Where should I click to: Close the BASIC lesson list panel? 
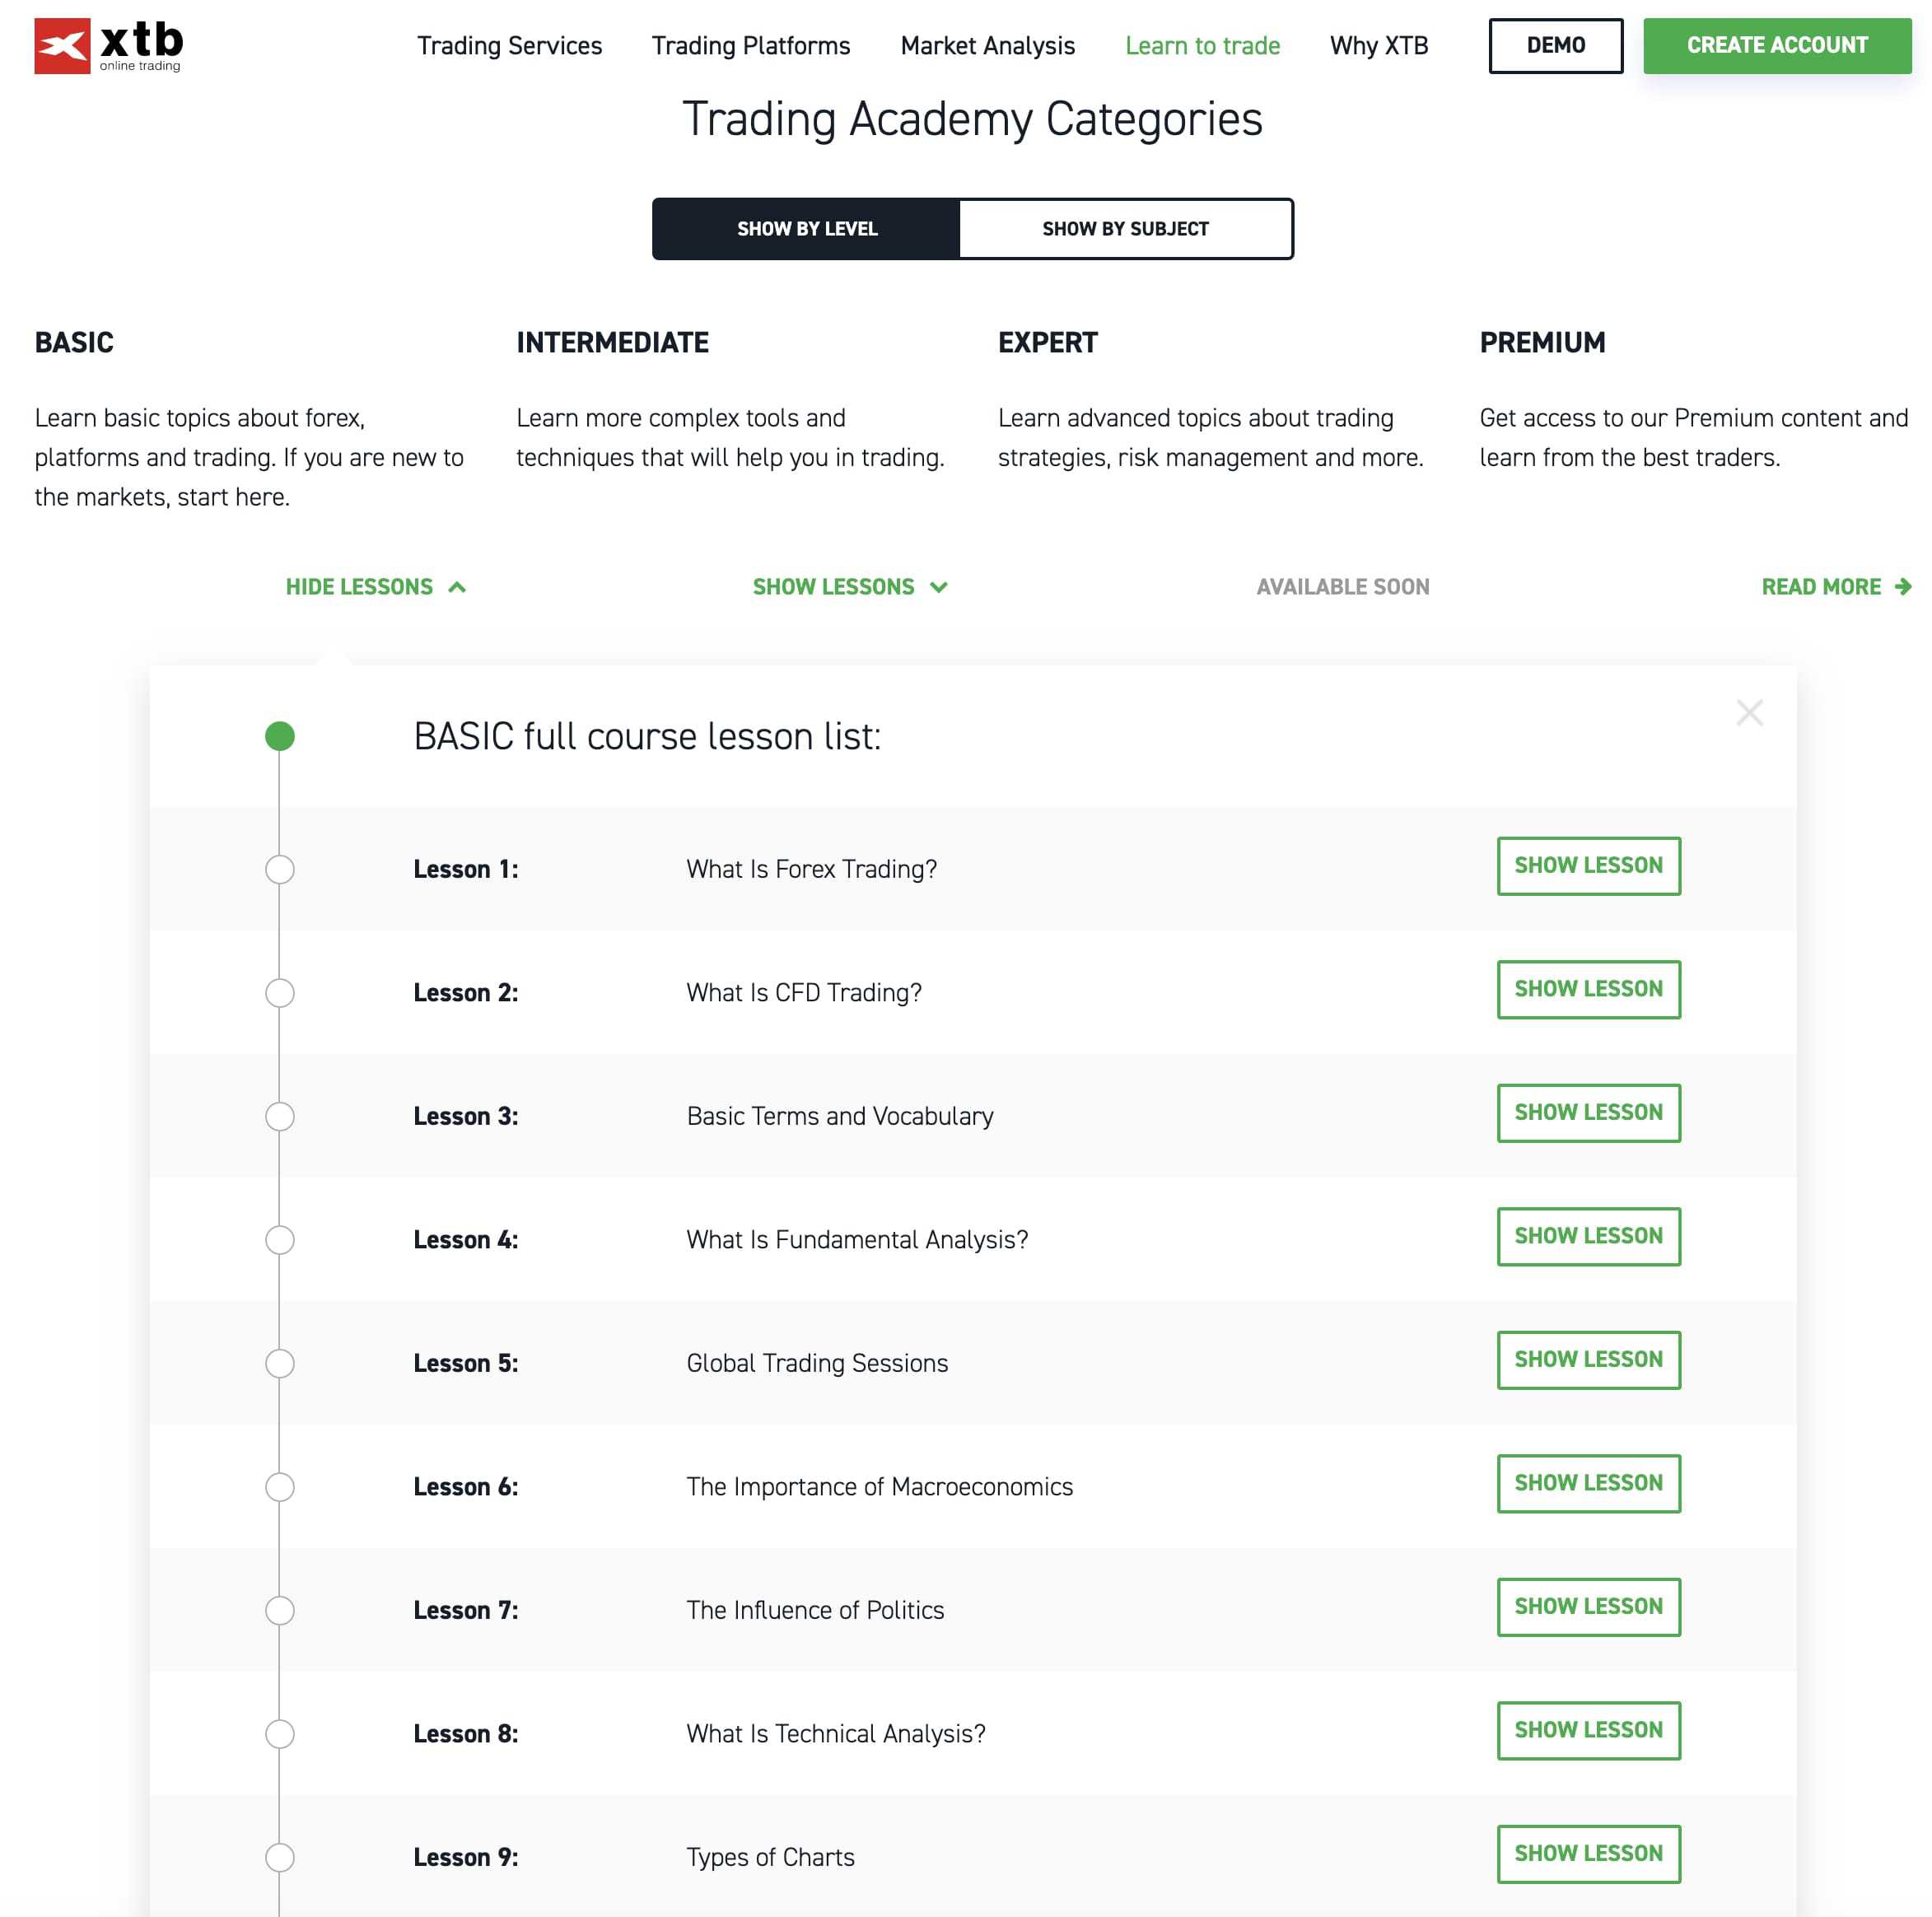click(1749, 712)
